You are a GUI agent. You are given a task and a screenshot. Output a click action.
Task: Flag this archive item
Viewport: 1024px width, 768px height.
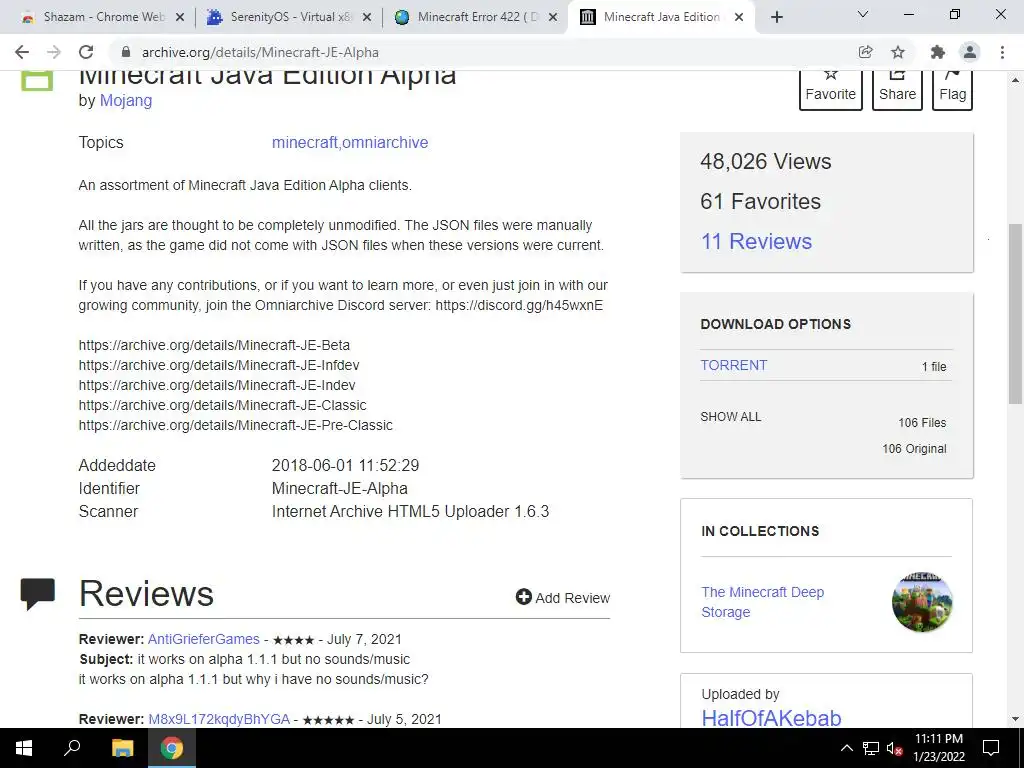(952, 89)
